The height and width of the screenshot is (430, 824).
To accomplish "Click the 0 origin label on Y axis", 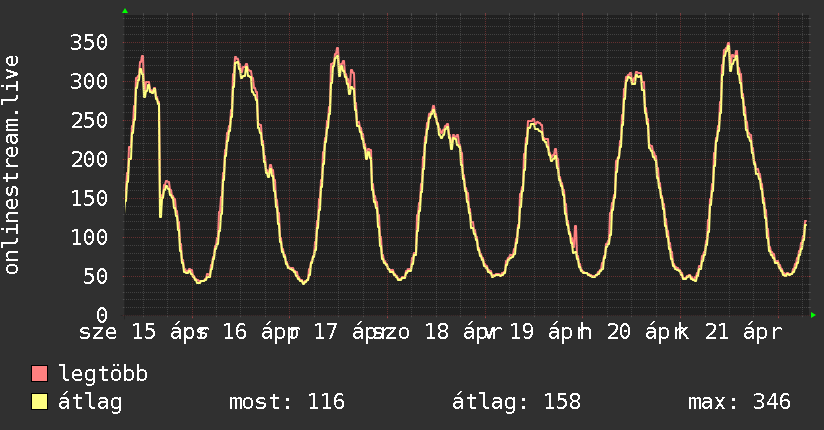I will (102, 316).
